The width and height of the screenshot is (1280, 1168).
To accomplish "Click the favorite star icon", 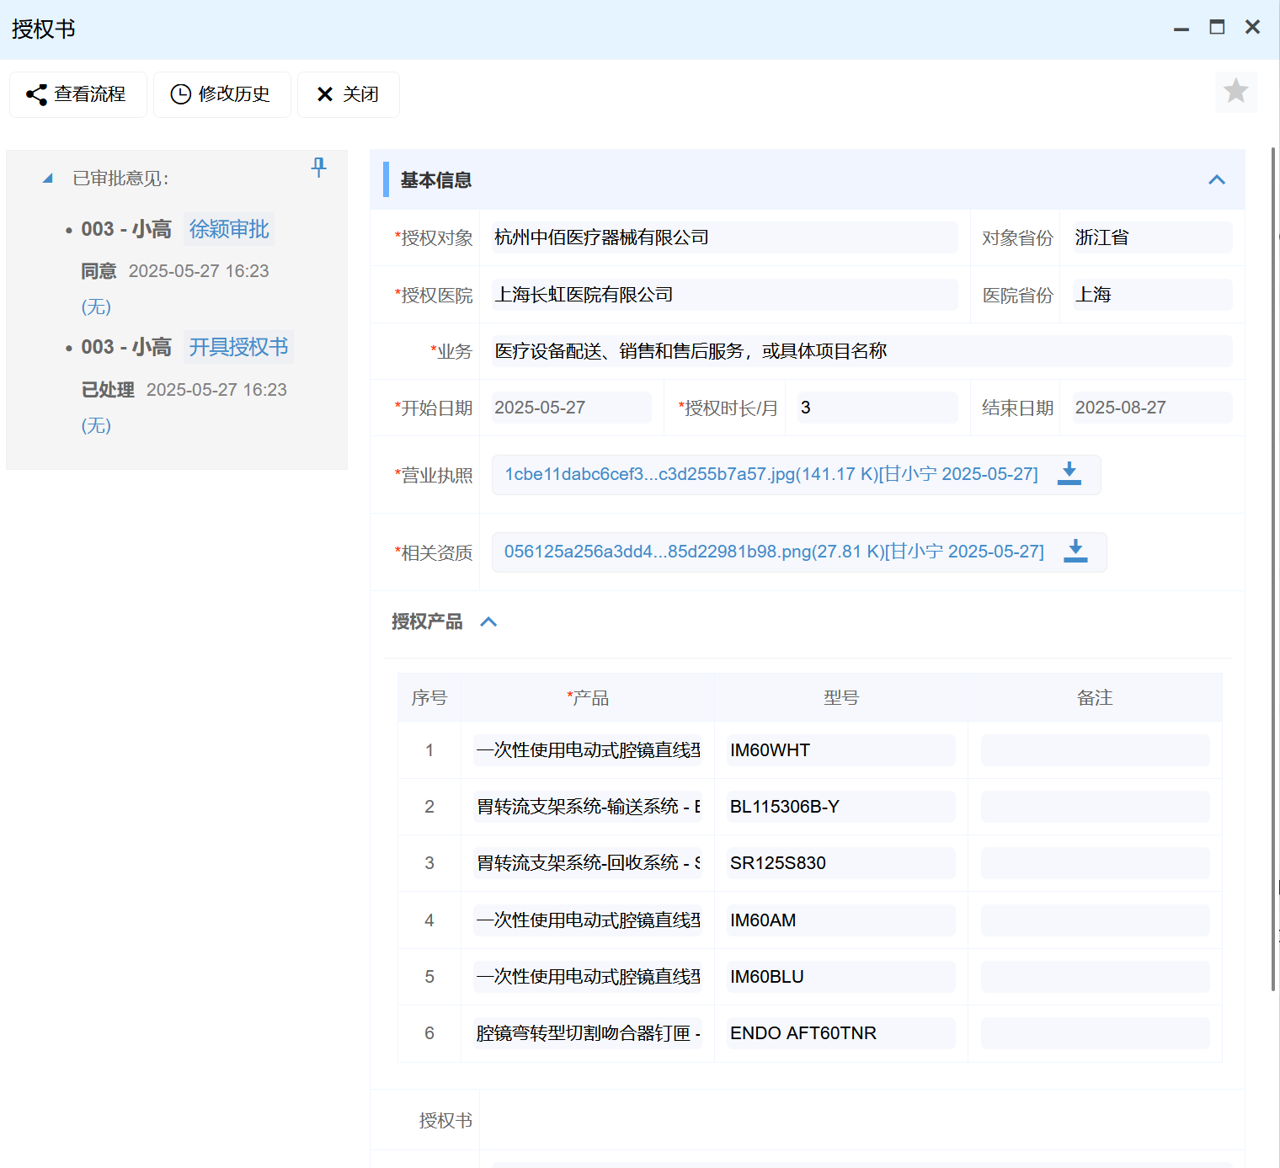I will tap(1236, 92).
